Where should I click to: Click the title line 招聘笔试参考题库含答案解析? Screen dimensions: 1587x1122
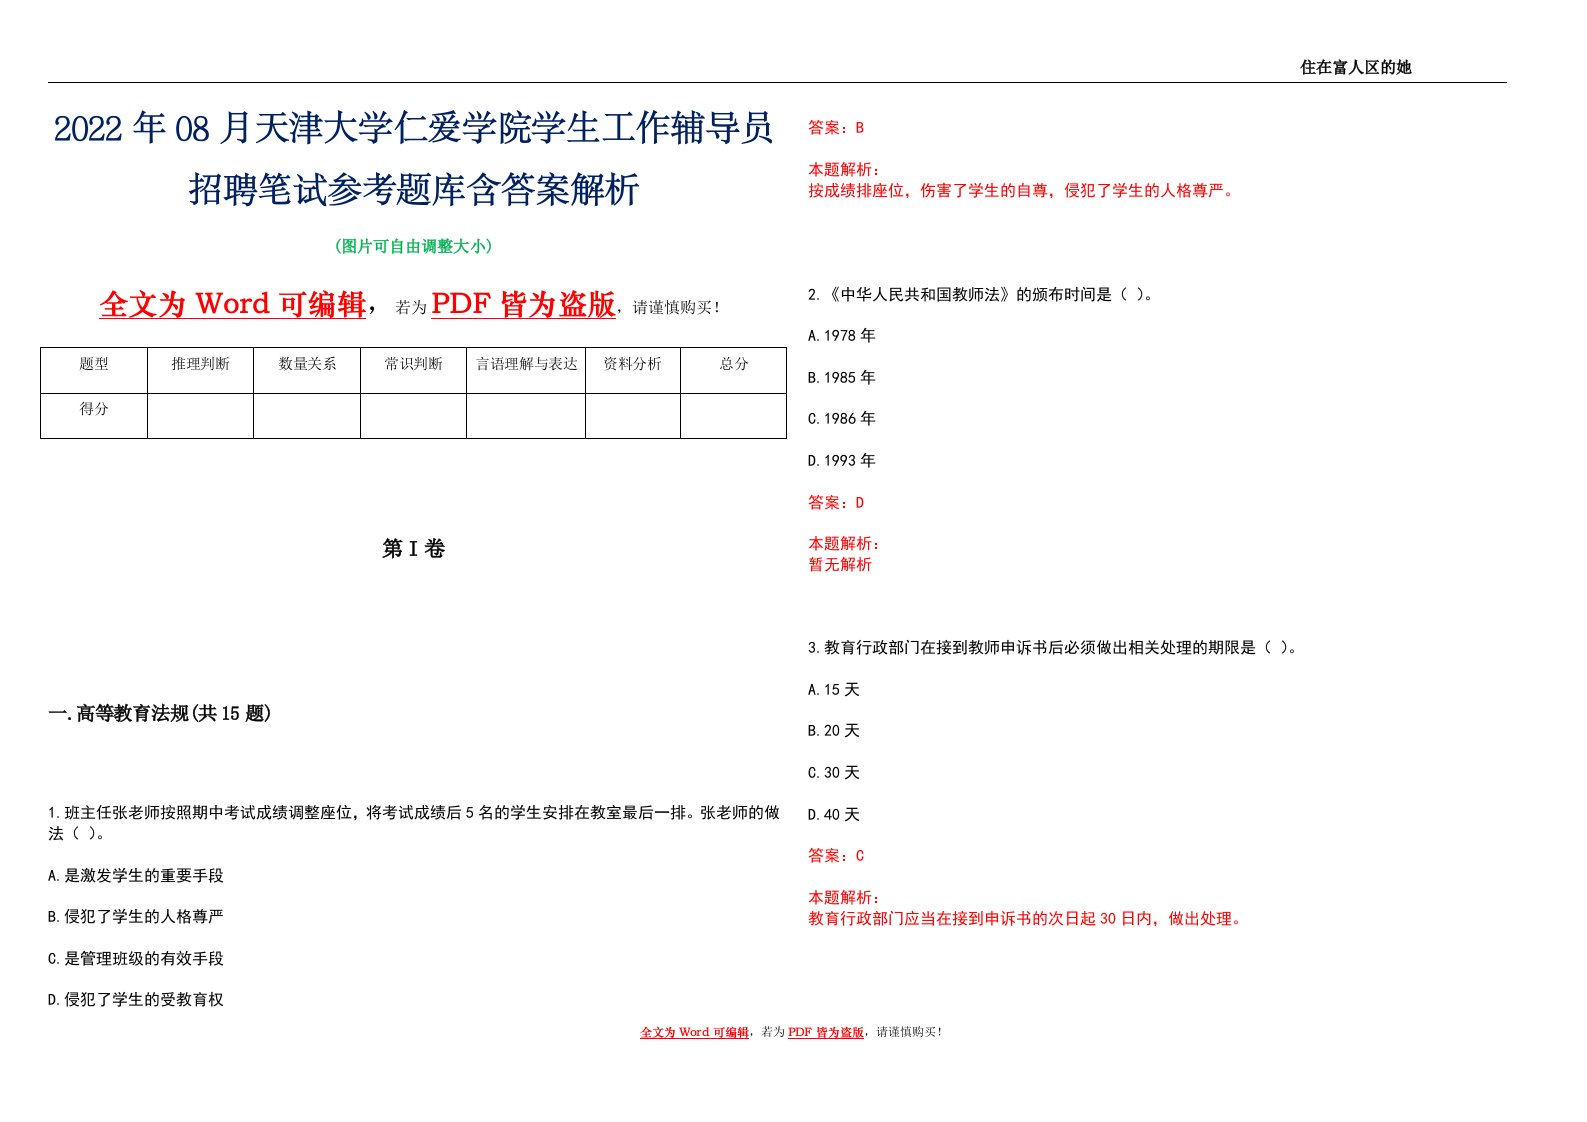pyautogui.click(x=413, y=189)
